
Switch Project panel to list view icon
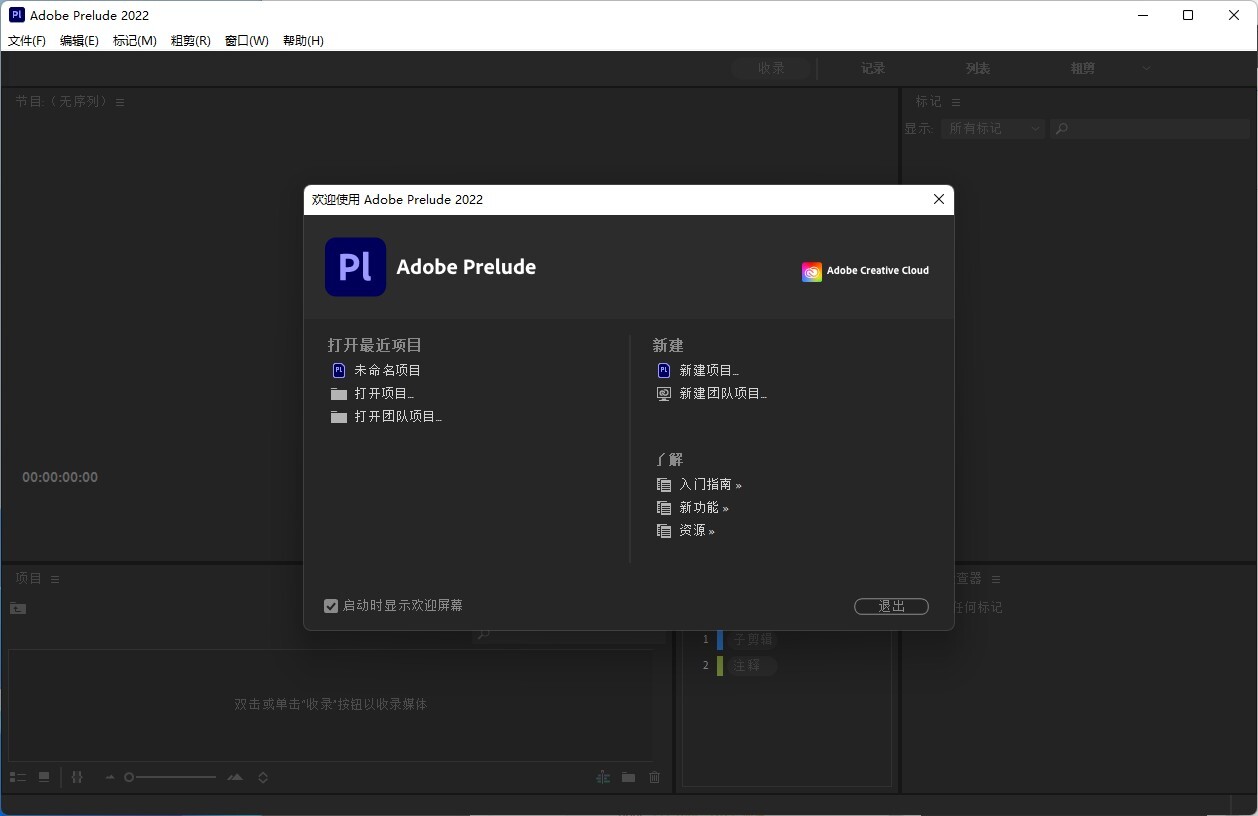[18, 777]
